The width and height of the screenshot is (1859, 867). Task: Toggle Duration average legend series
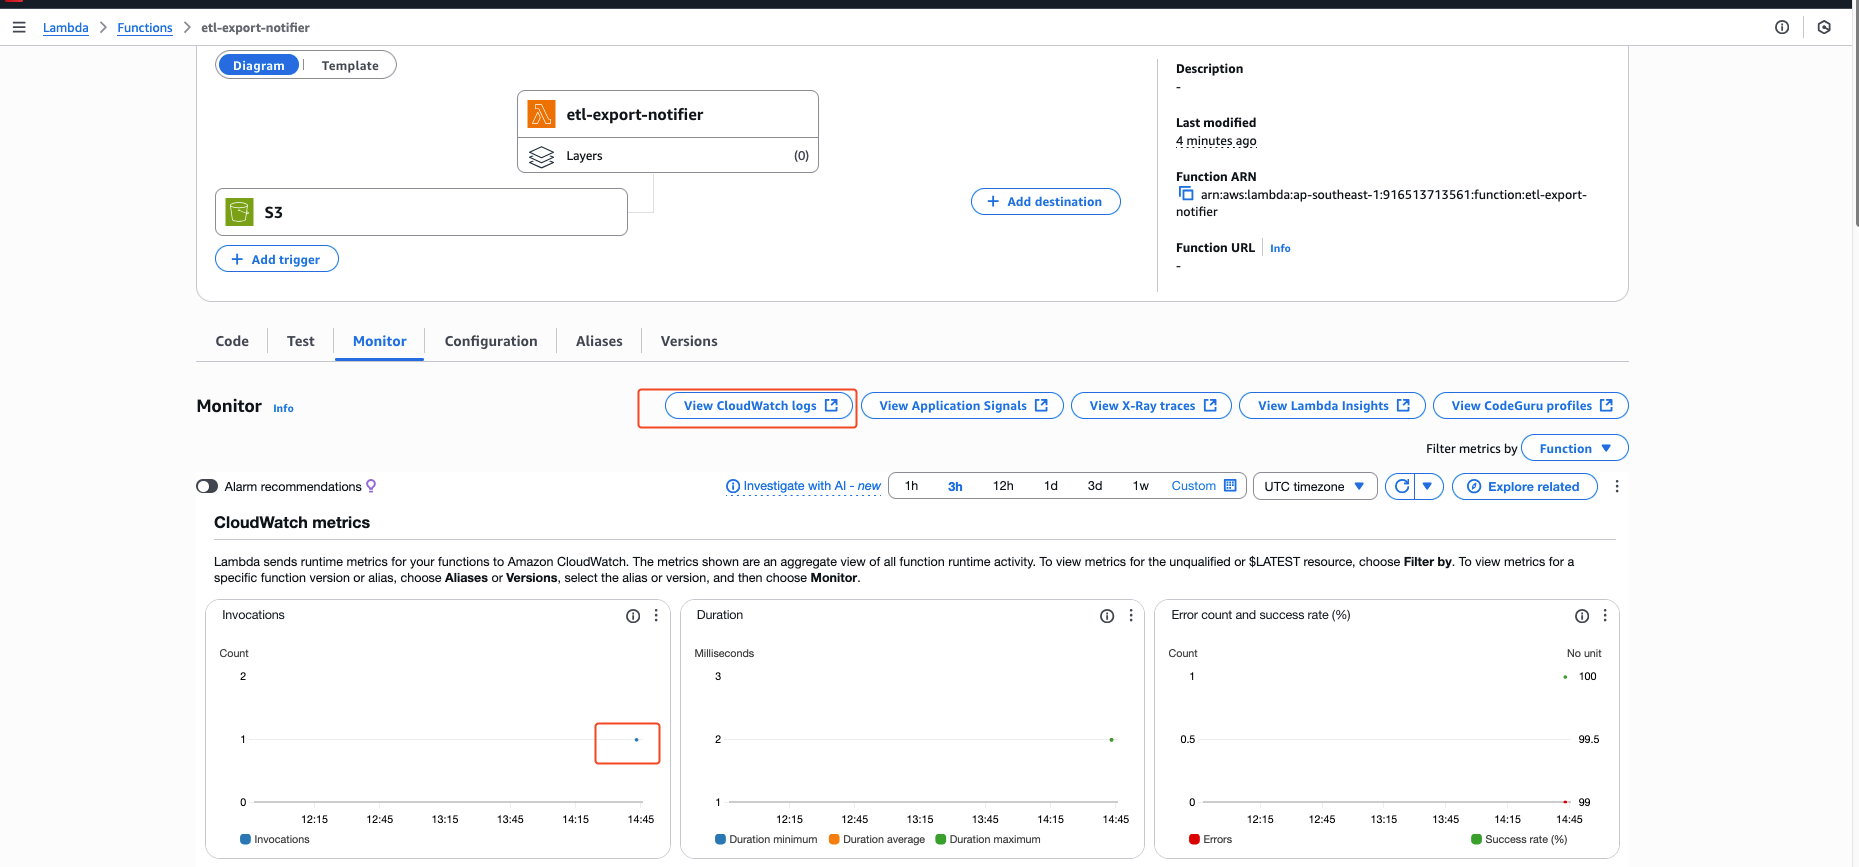[x=877, y=839]
